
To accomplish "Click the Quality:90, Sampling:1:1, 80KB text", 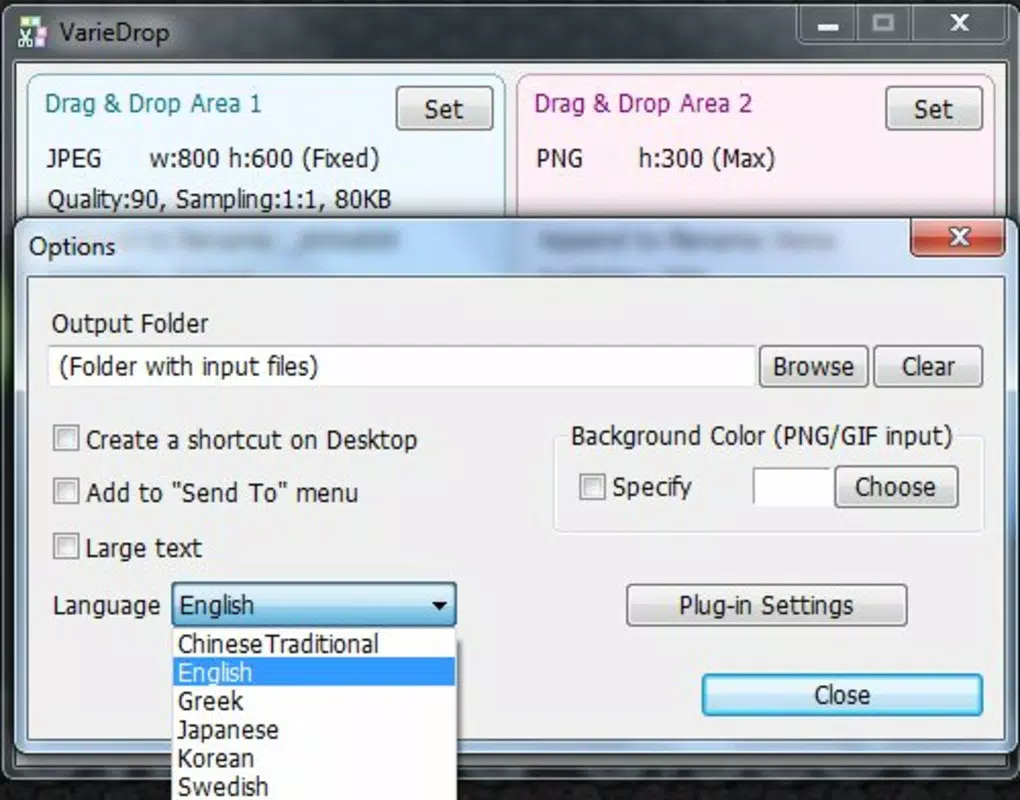I will coord(219,199).
